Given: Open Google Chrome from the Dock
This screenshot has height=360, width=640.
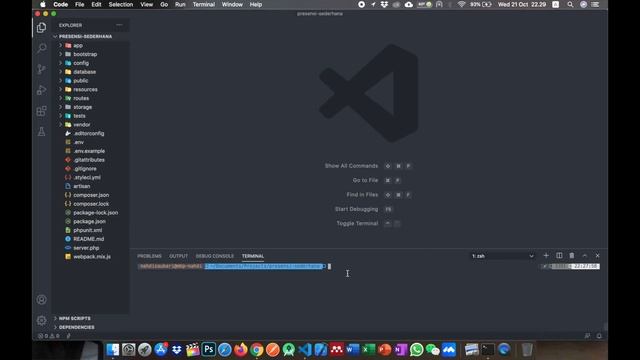Looking at the screenshot, I should click(257, 349).
